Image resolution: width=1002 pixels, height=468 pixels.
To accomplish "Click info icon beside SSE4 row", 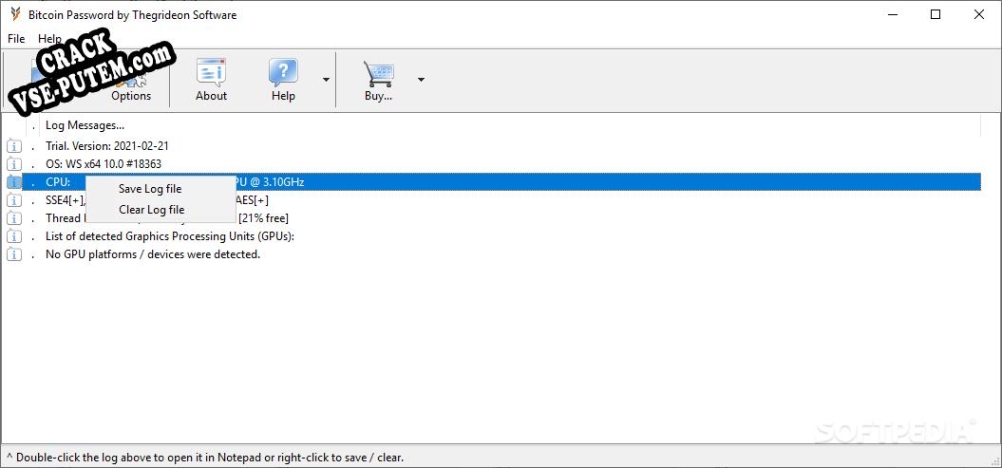I will point(14,200).
